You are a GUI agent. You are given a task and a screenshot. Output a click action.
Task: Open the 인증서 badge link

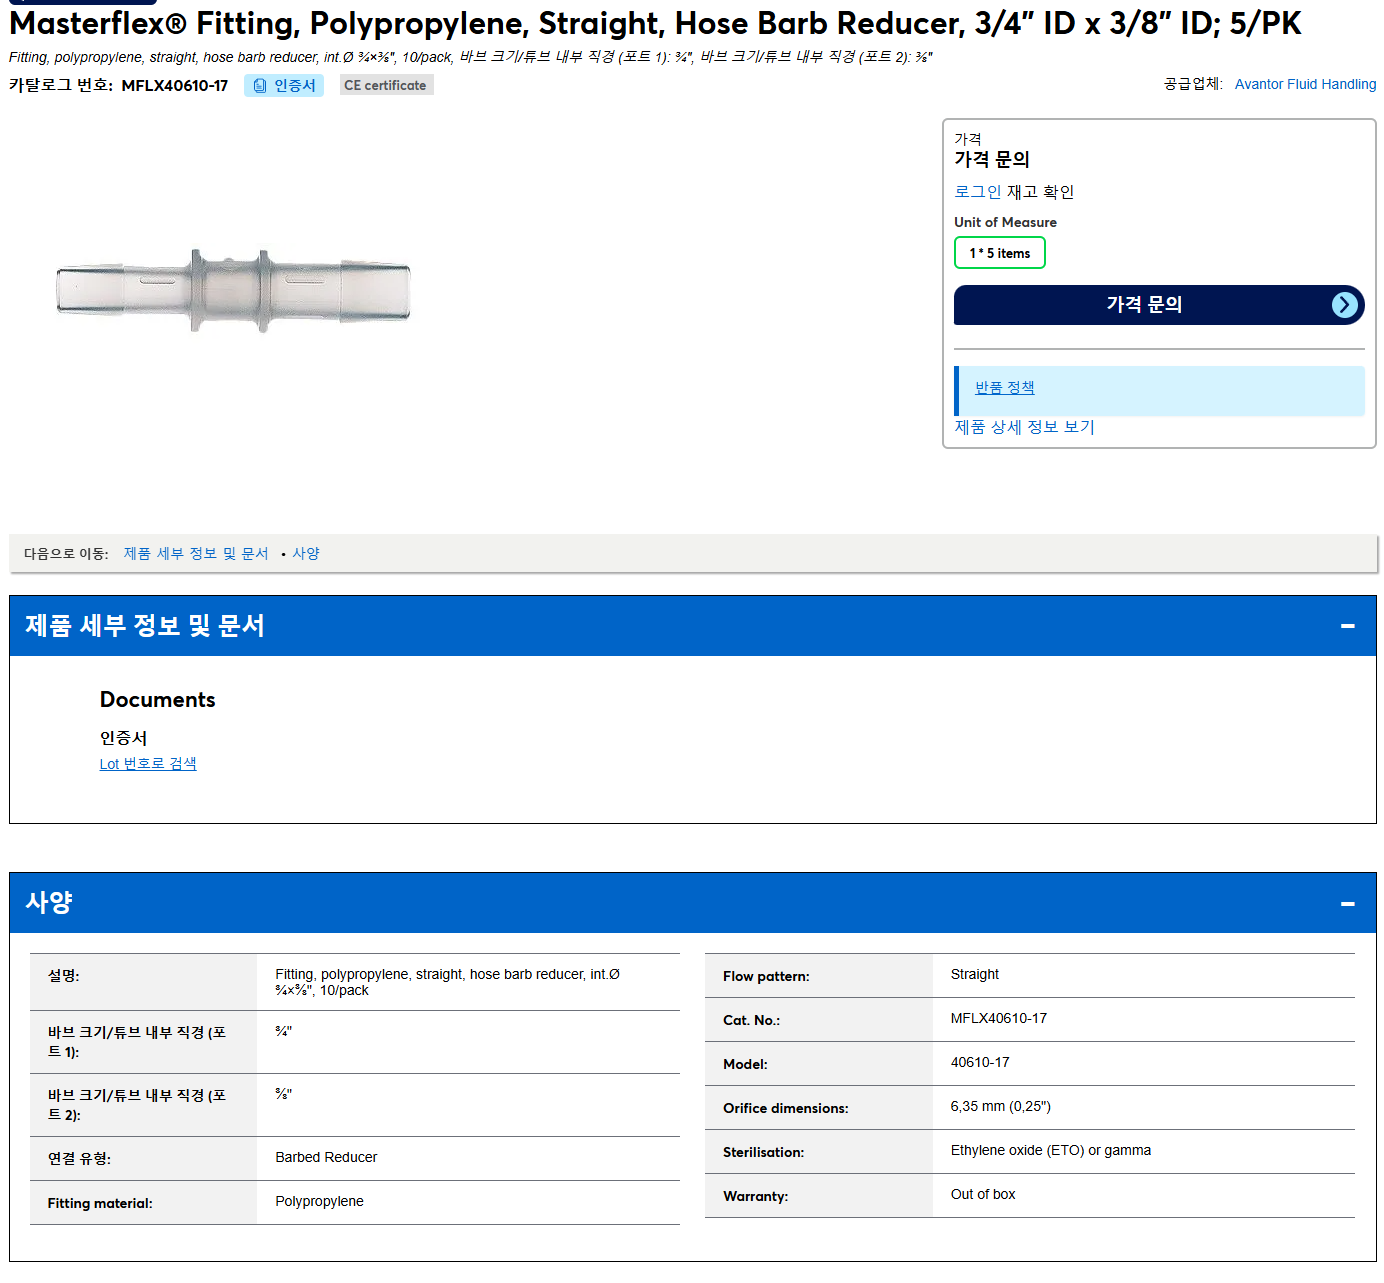[284, 86]
